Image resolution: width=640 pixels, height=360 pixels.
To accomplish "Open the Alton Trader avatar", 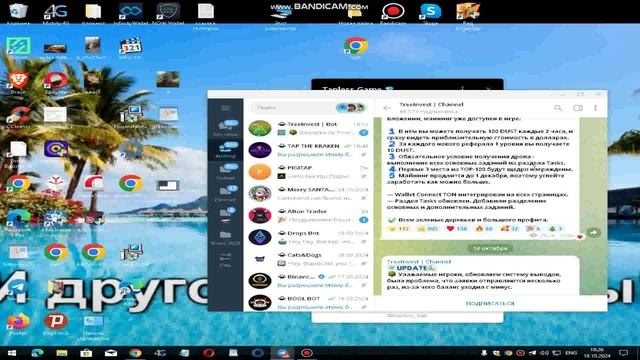I will tap(260, 216).
